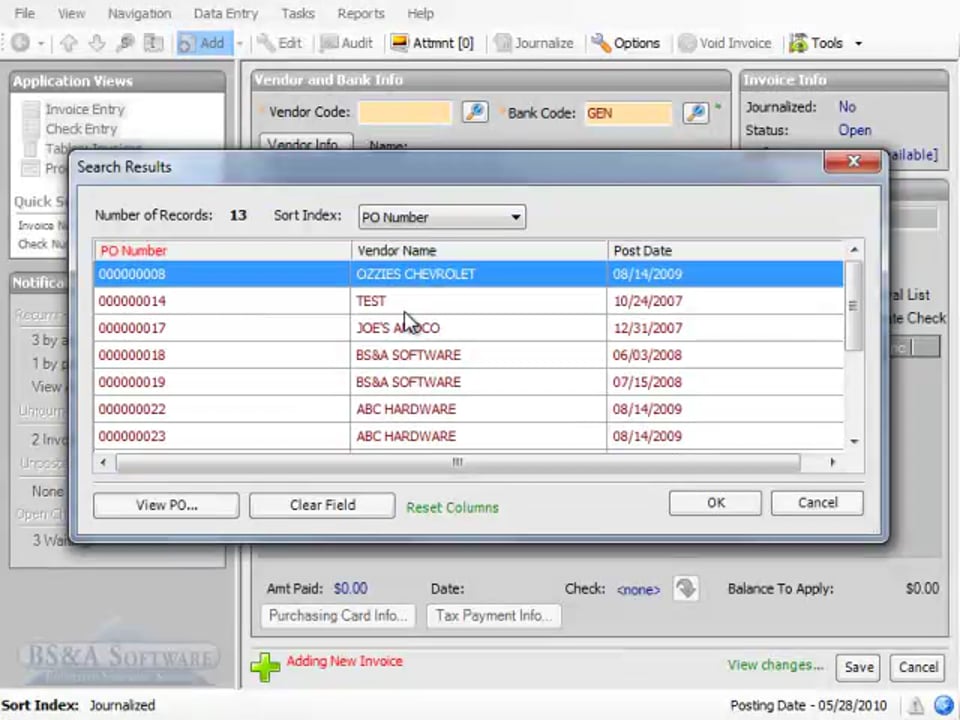Click the down arrow record icon
Screen dimensions: 960x720
pos(97,43)
